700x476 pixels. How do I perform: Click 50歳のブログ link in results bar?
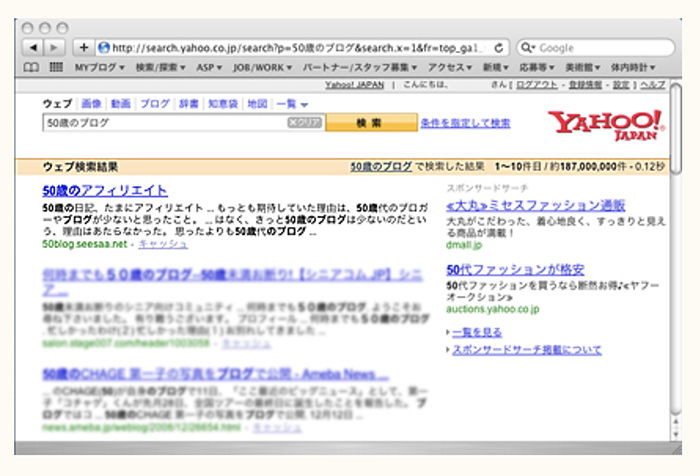pyautogui.click(x=381, y=167)
